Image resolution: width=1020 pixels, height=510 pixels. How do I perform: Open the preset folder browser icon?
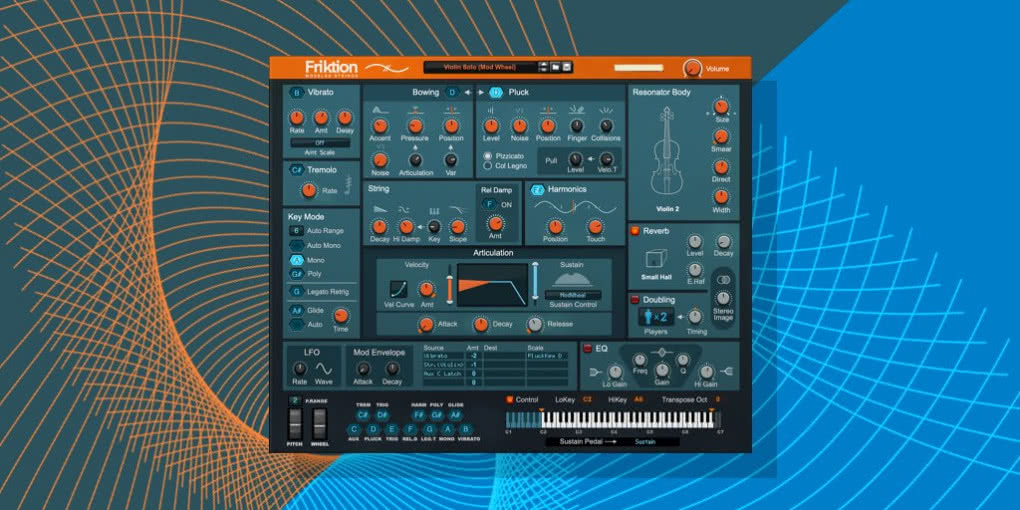point(556,67)
